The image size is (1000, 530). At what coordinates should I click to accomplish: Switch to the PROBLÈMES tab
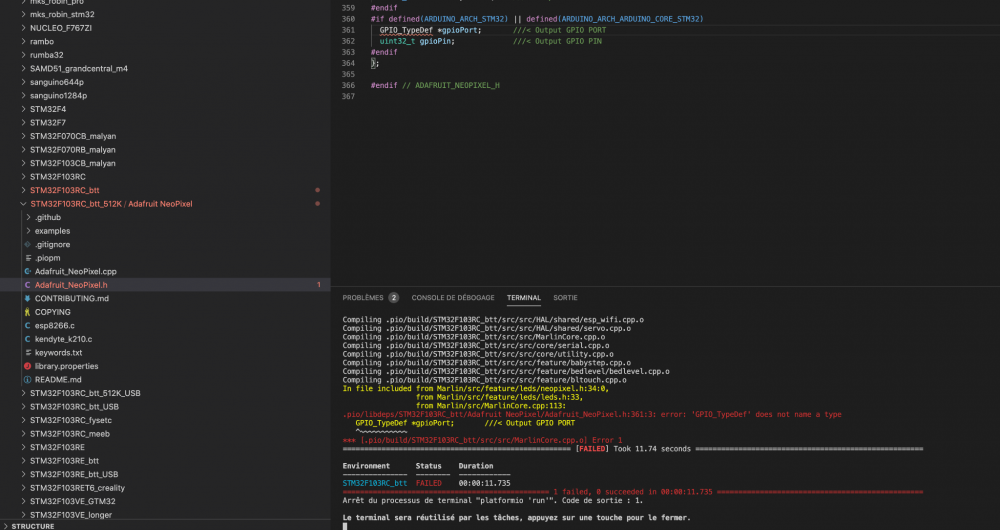point(363,298)
